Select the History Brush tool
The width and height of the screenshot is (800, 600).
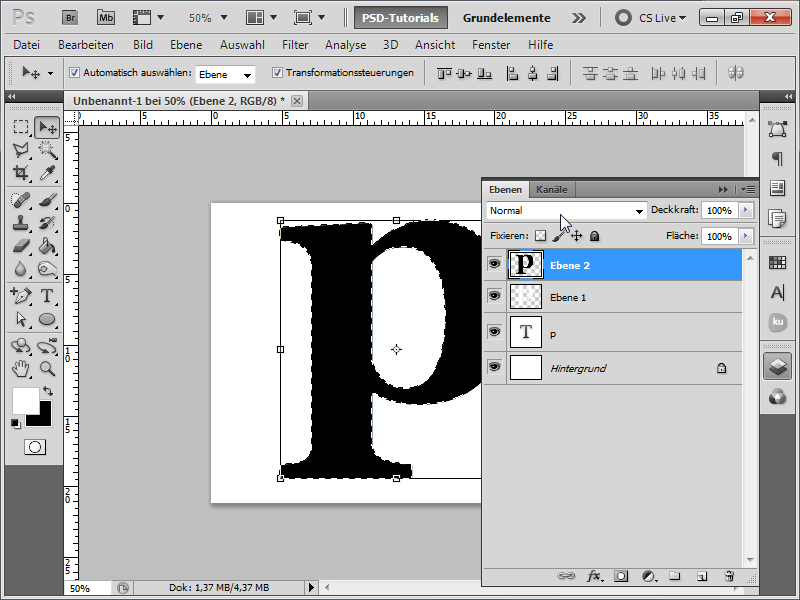pos(47,223)
